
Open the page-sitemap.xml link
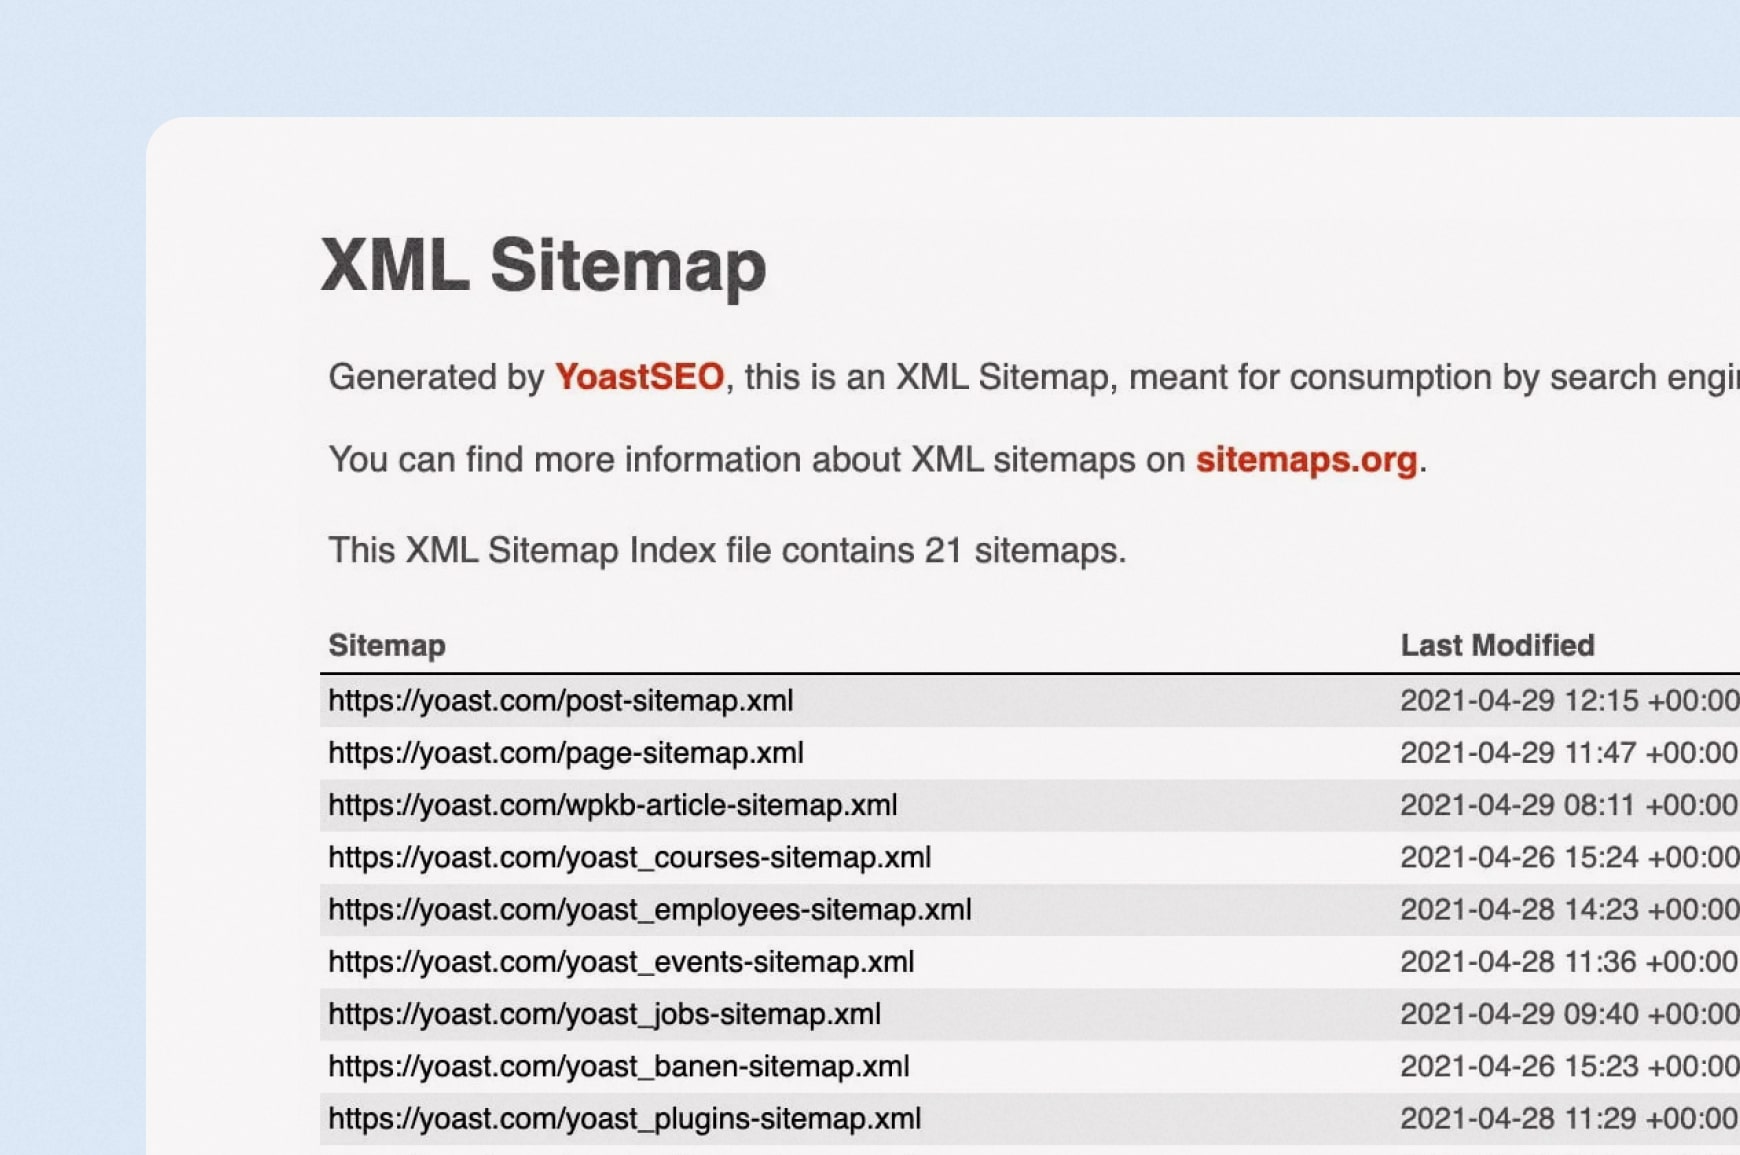pos(565,753)
